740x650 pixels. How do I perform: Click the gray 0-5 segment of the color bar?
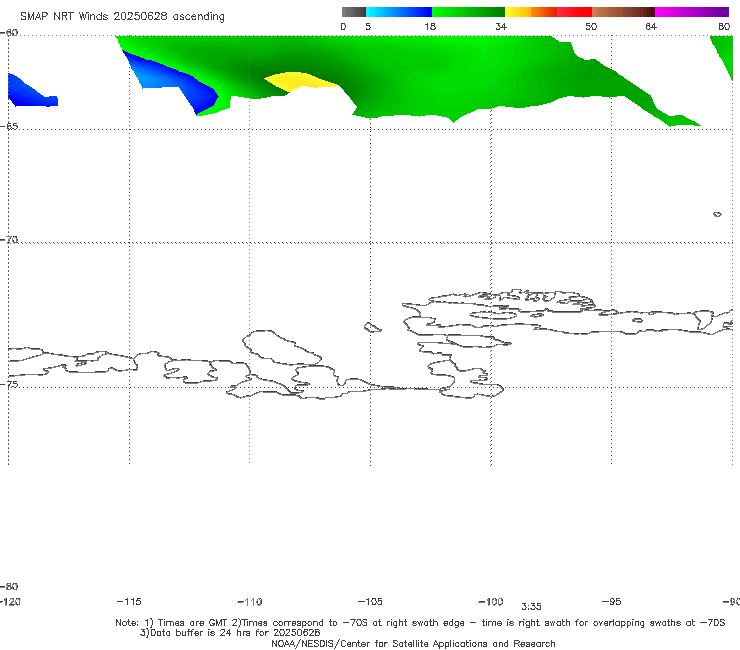tap(353, 12)
